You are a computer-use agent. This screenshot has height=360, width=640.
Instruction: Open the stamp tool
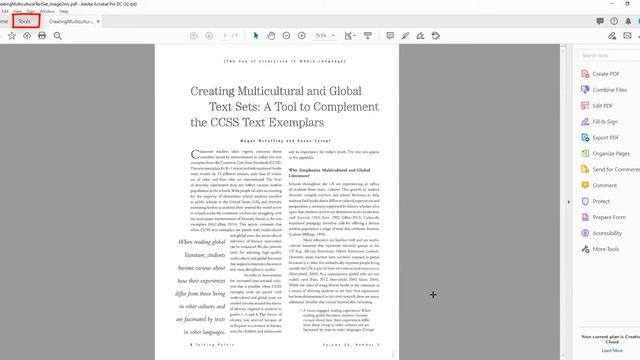coord(436,36)
